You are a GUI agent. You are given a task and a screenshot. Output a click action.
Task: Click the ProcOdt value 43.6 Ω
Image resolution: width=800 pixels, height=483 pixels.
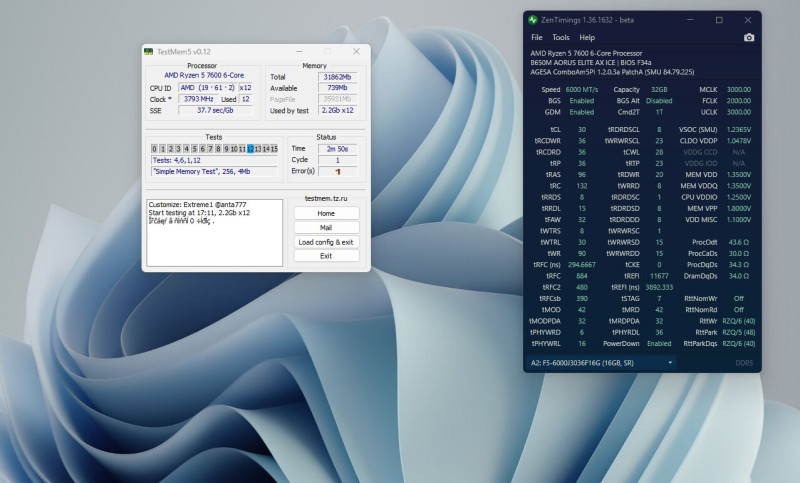point(738,242)
